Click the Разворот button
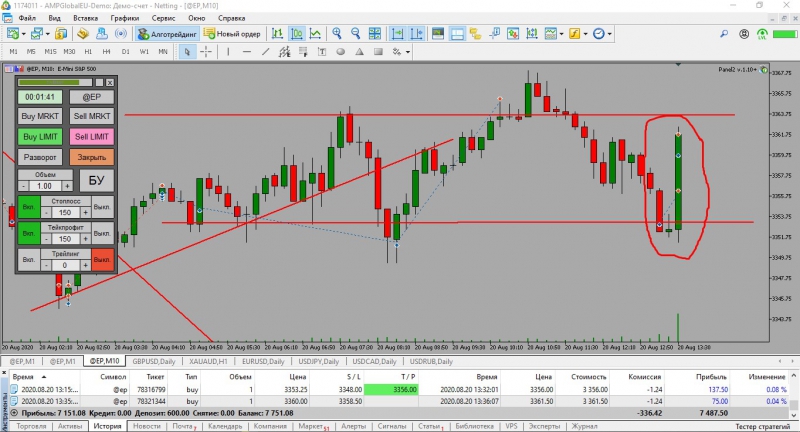 coord(40,157)
